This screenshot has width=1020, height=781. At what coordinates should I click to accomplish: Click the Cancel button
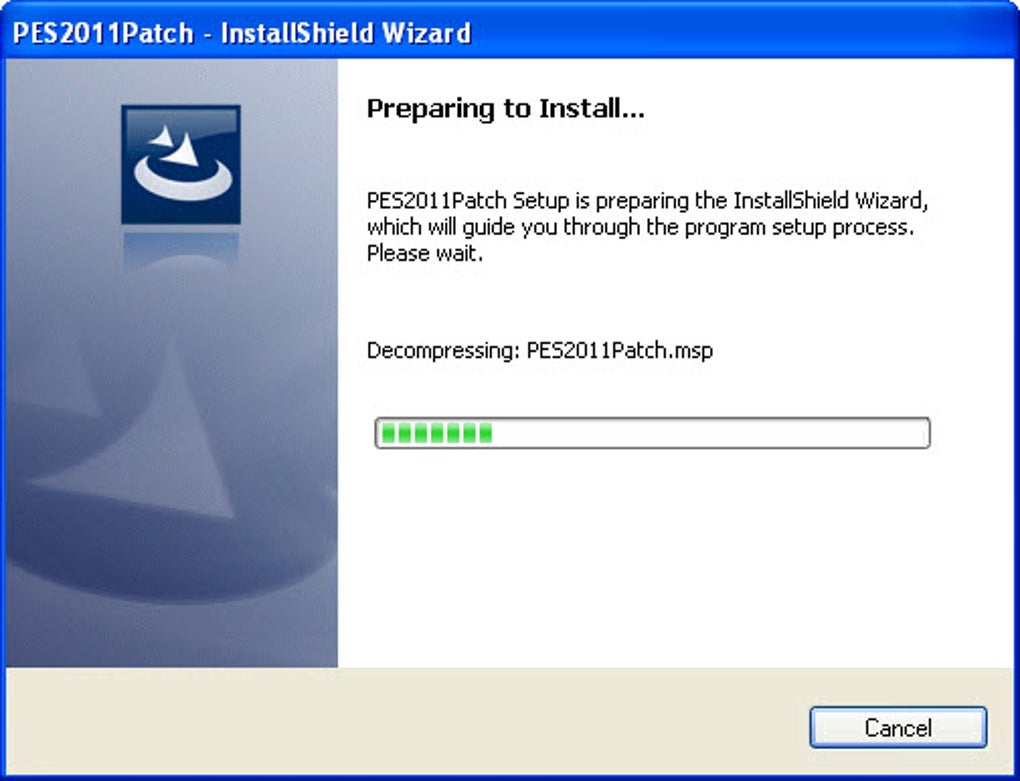pos(898,727)
